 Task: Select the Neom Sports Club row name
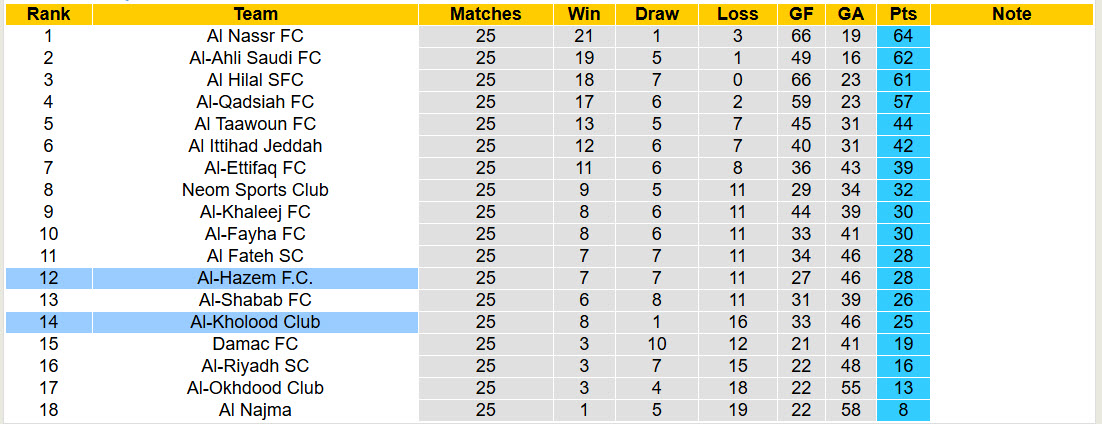[x=255, y=190]
